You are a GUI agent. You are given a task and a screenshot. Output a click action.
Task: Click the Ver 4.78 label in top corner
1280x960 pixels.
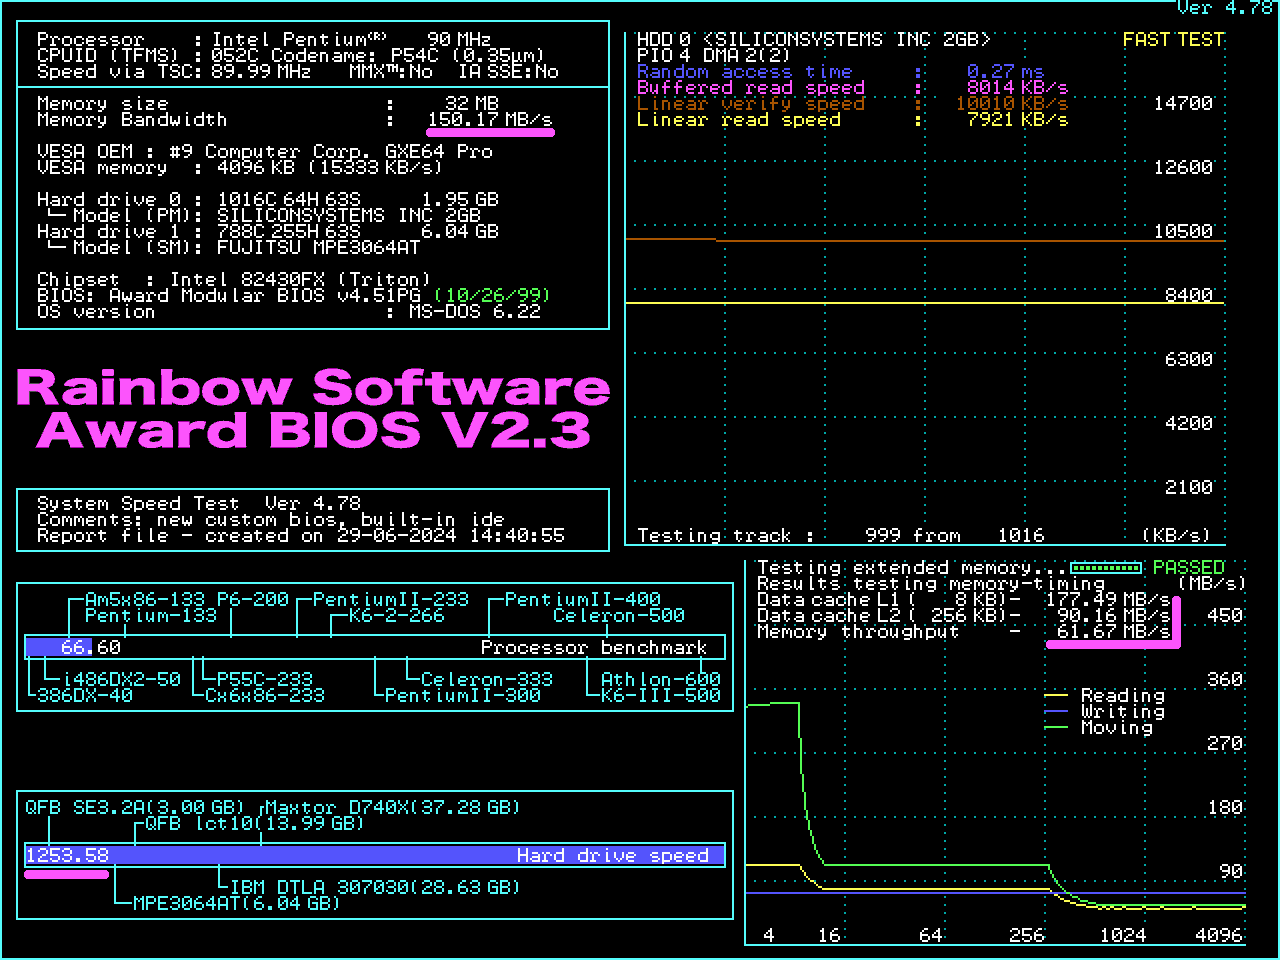point(1225,8)
